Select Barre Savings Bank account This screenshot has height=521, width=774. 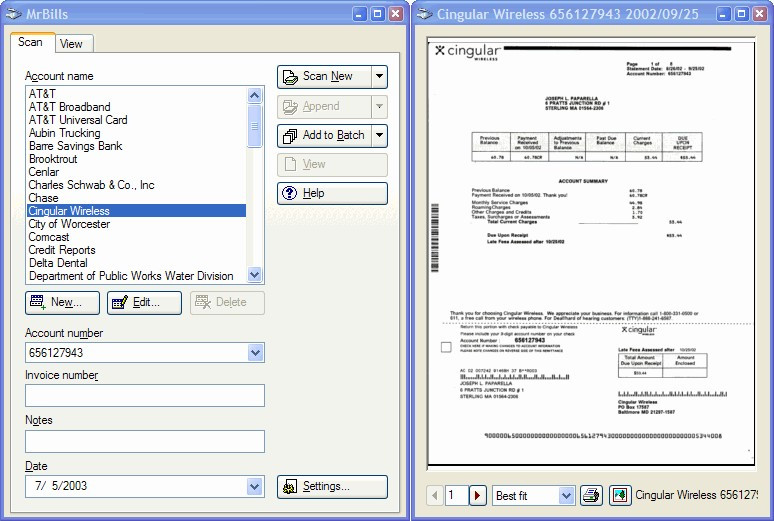click(x=136, y=146)
